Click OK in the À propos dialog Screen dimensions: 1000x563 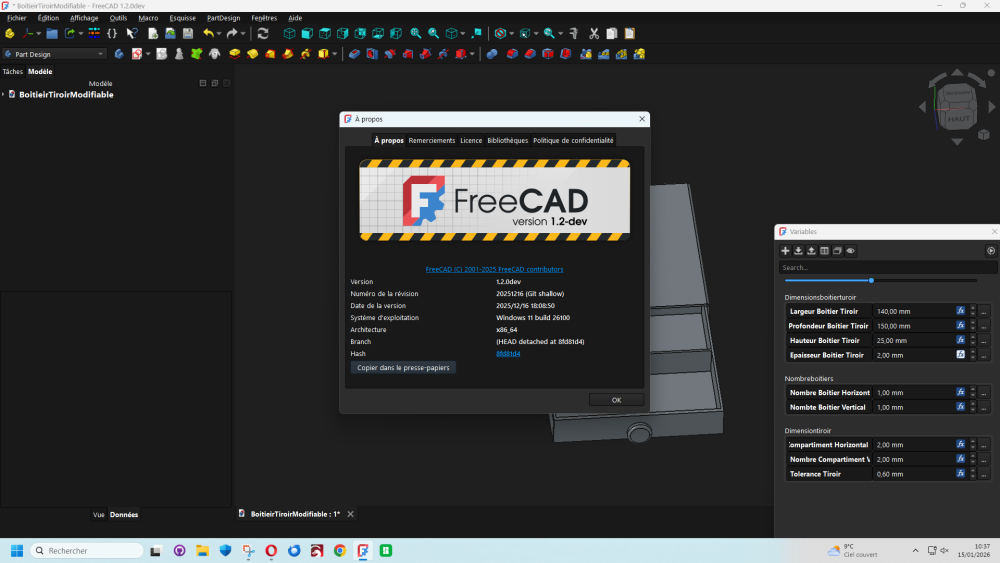point(616,400)
